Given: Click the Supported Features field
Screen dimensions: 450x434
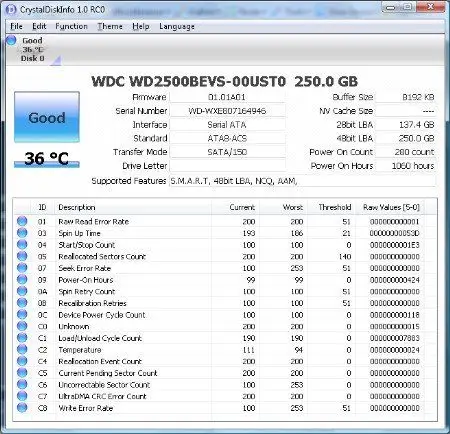Looking at the screenshot, I should pyautogui.click(x=302, y=181).
